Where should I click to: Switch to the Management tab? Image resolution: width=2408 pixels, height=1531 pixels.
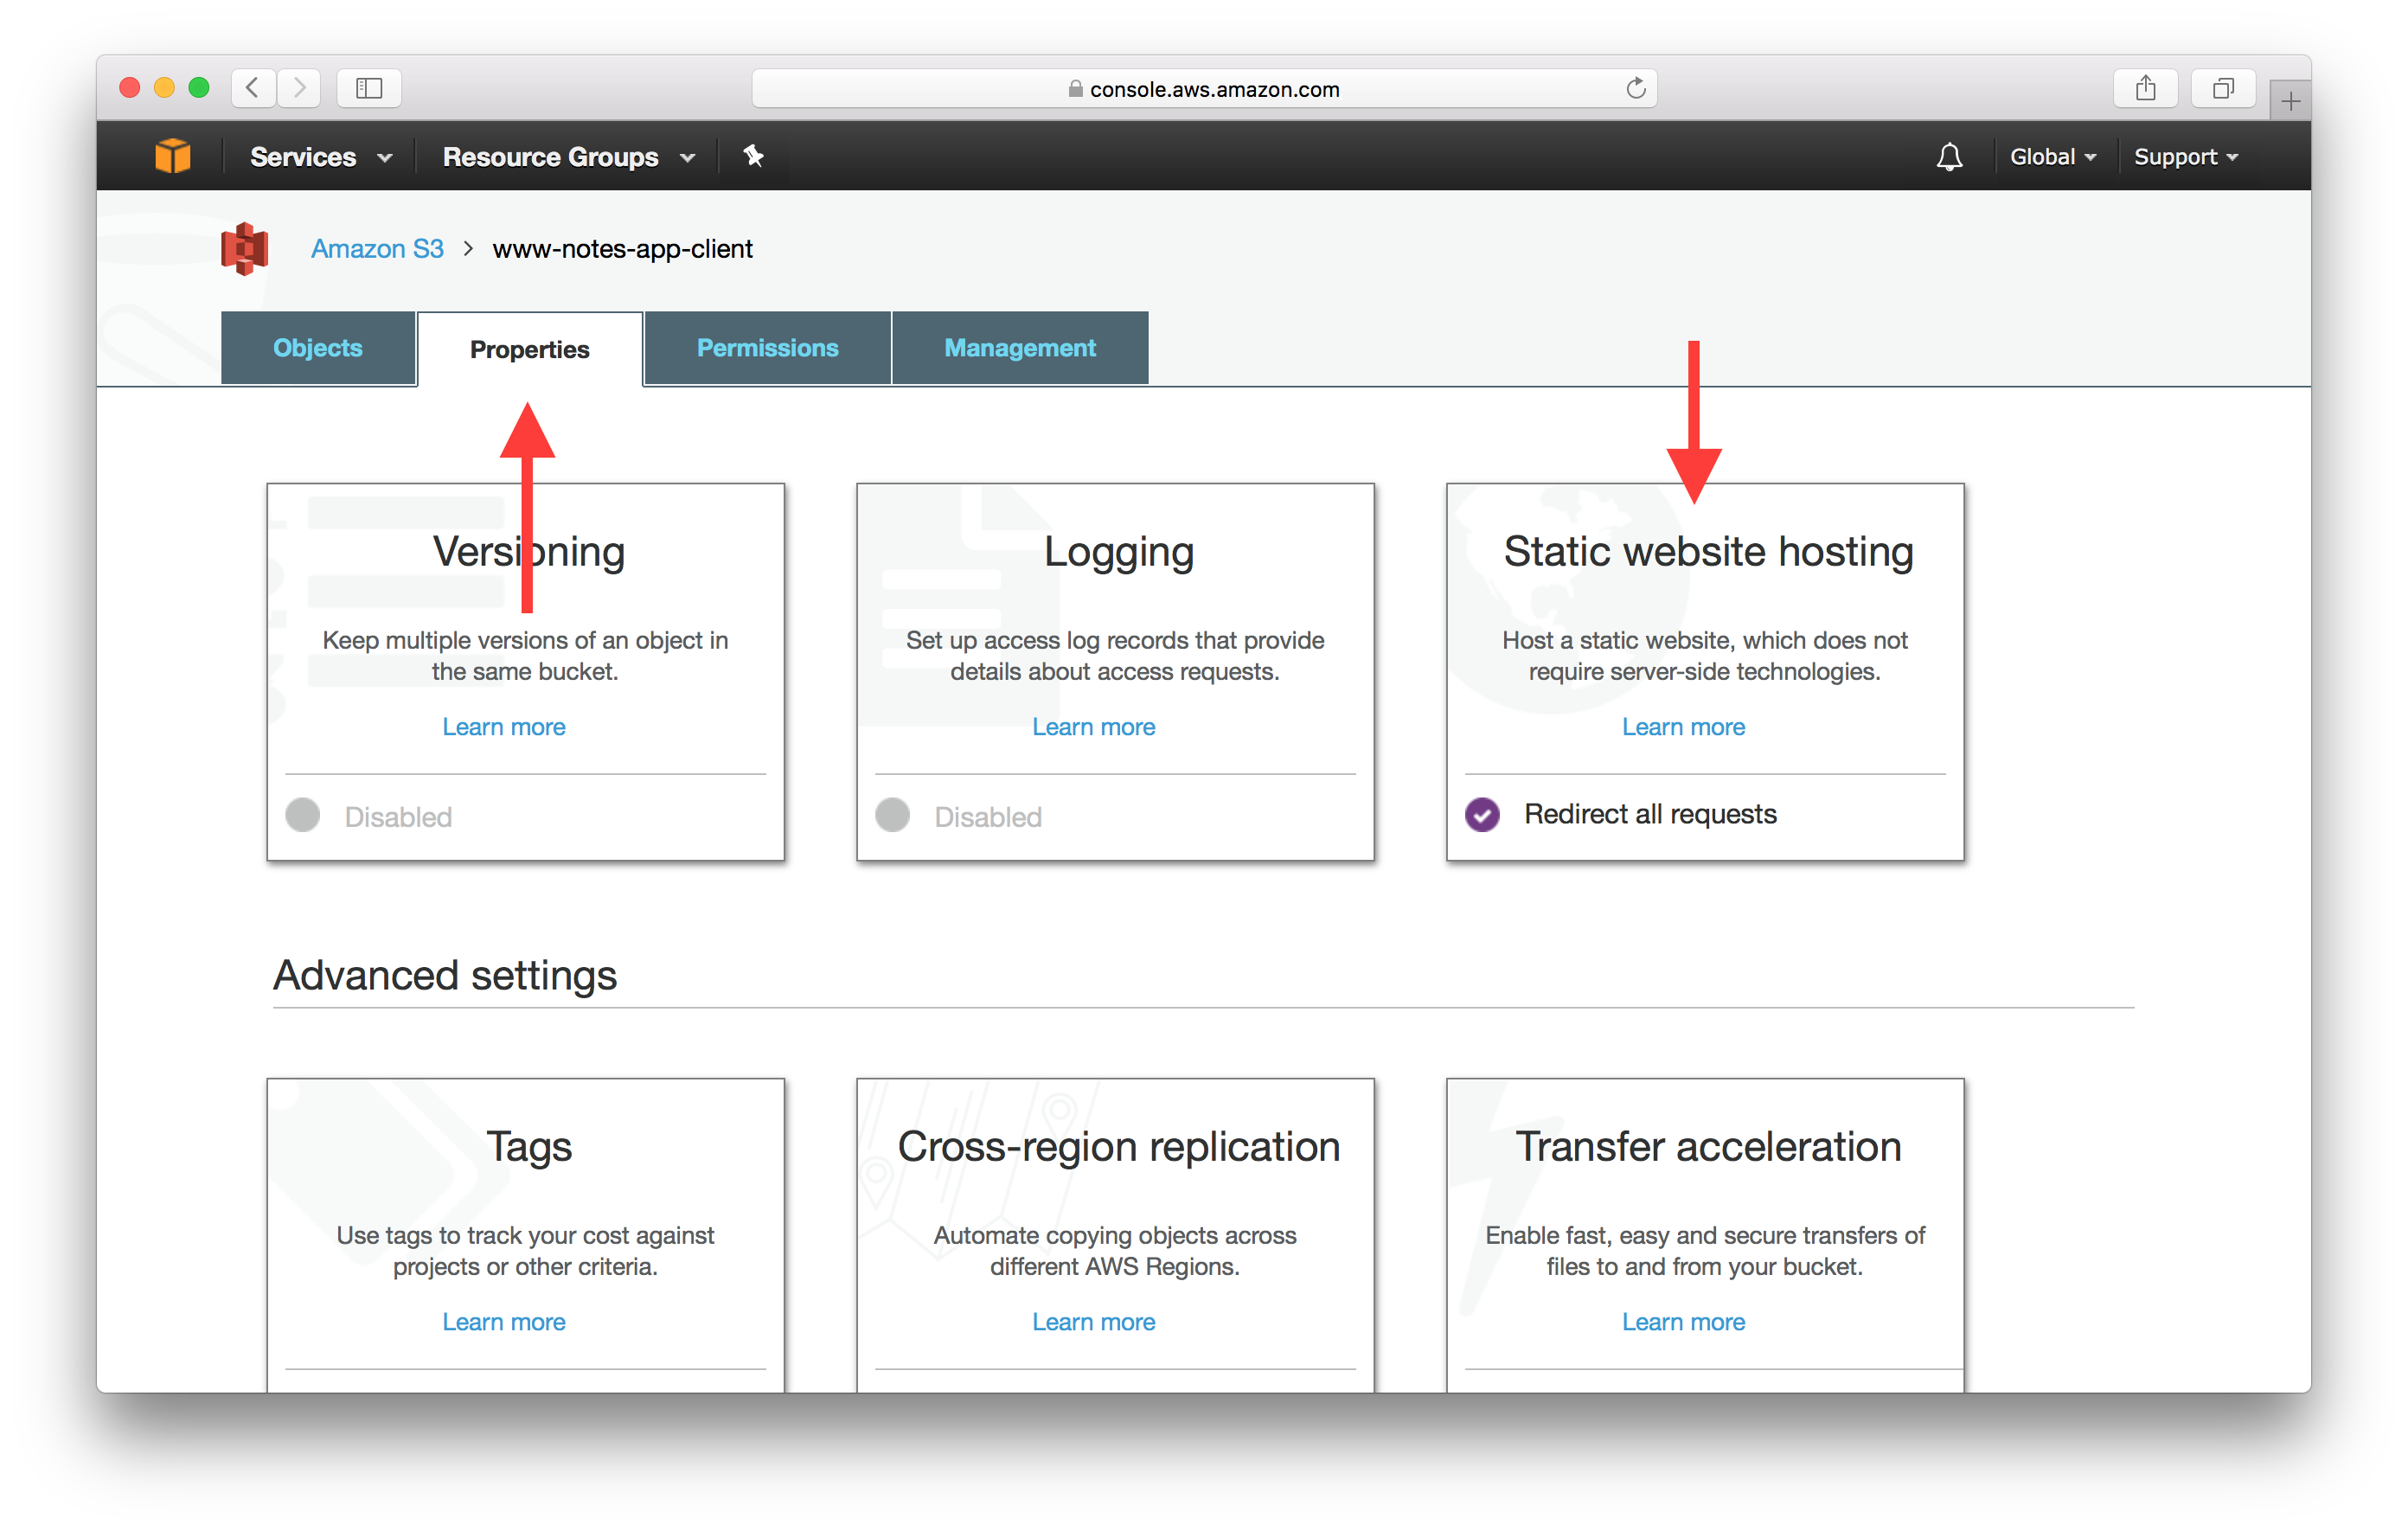pyautogui.click(x=1019, y=348)
